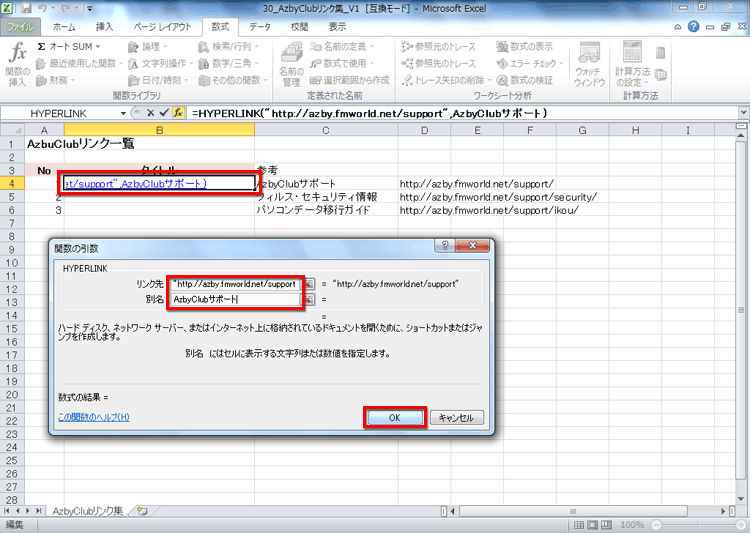This screenshot has width=750, height=533.
Task: Click the リンク先 input field
Action: (234, 284)
